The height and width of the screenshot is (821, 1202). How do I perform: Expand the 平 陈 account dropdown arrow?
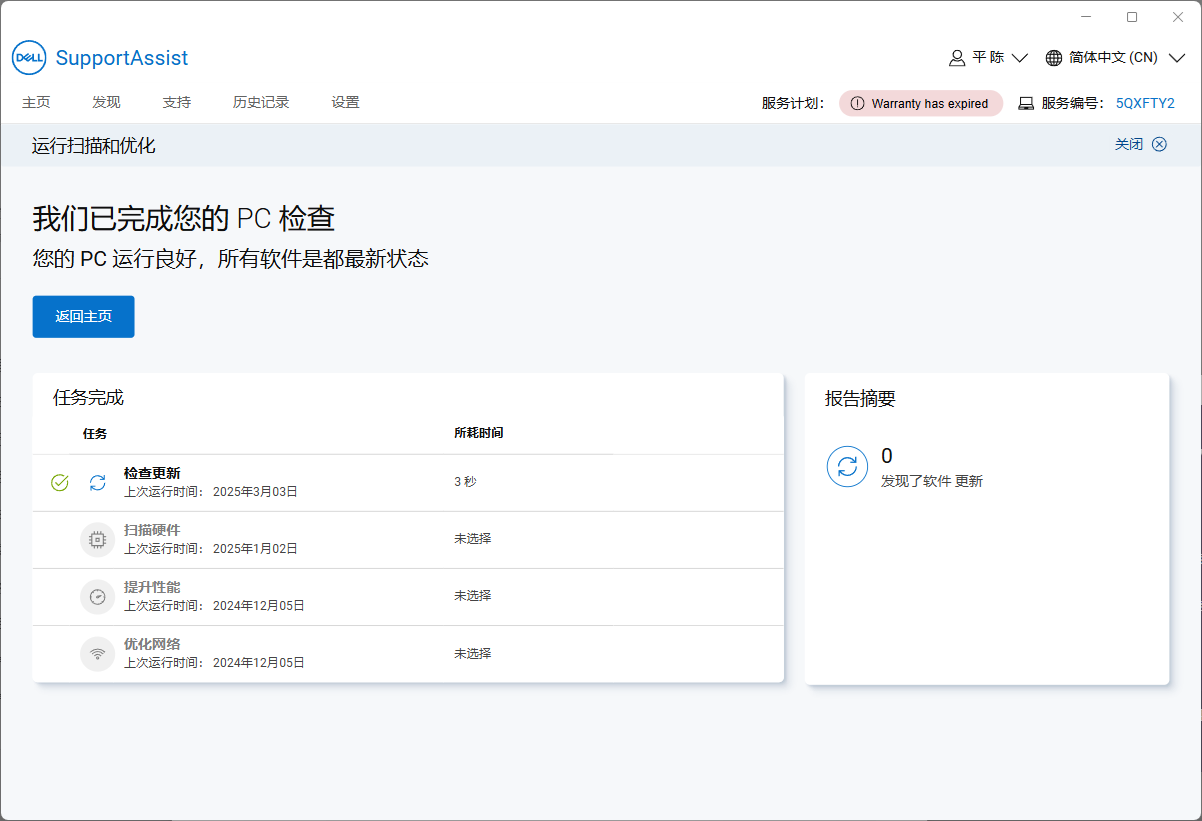[x=1020, y=58]
